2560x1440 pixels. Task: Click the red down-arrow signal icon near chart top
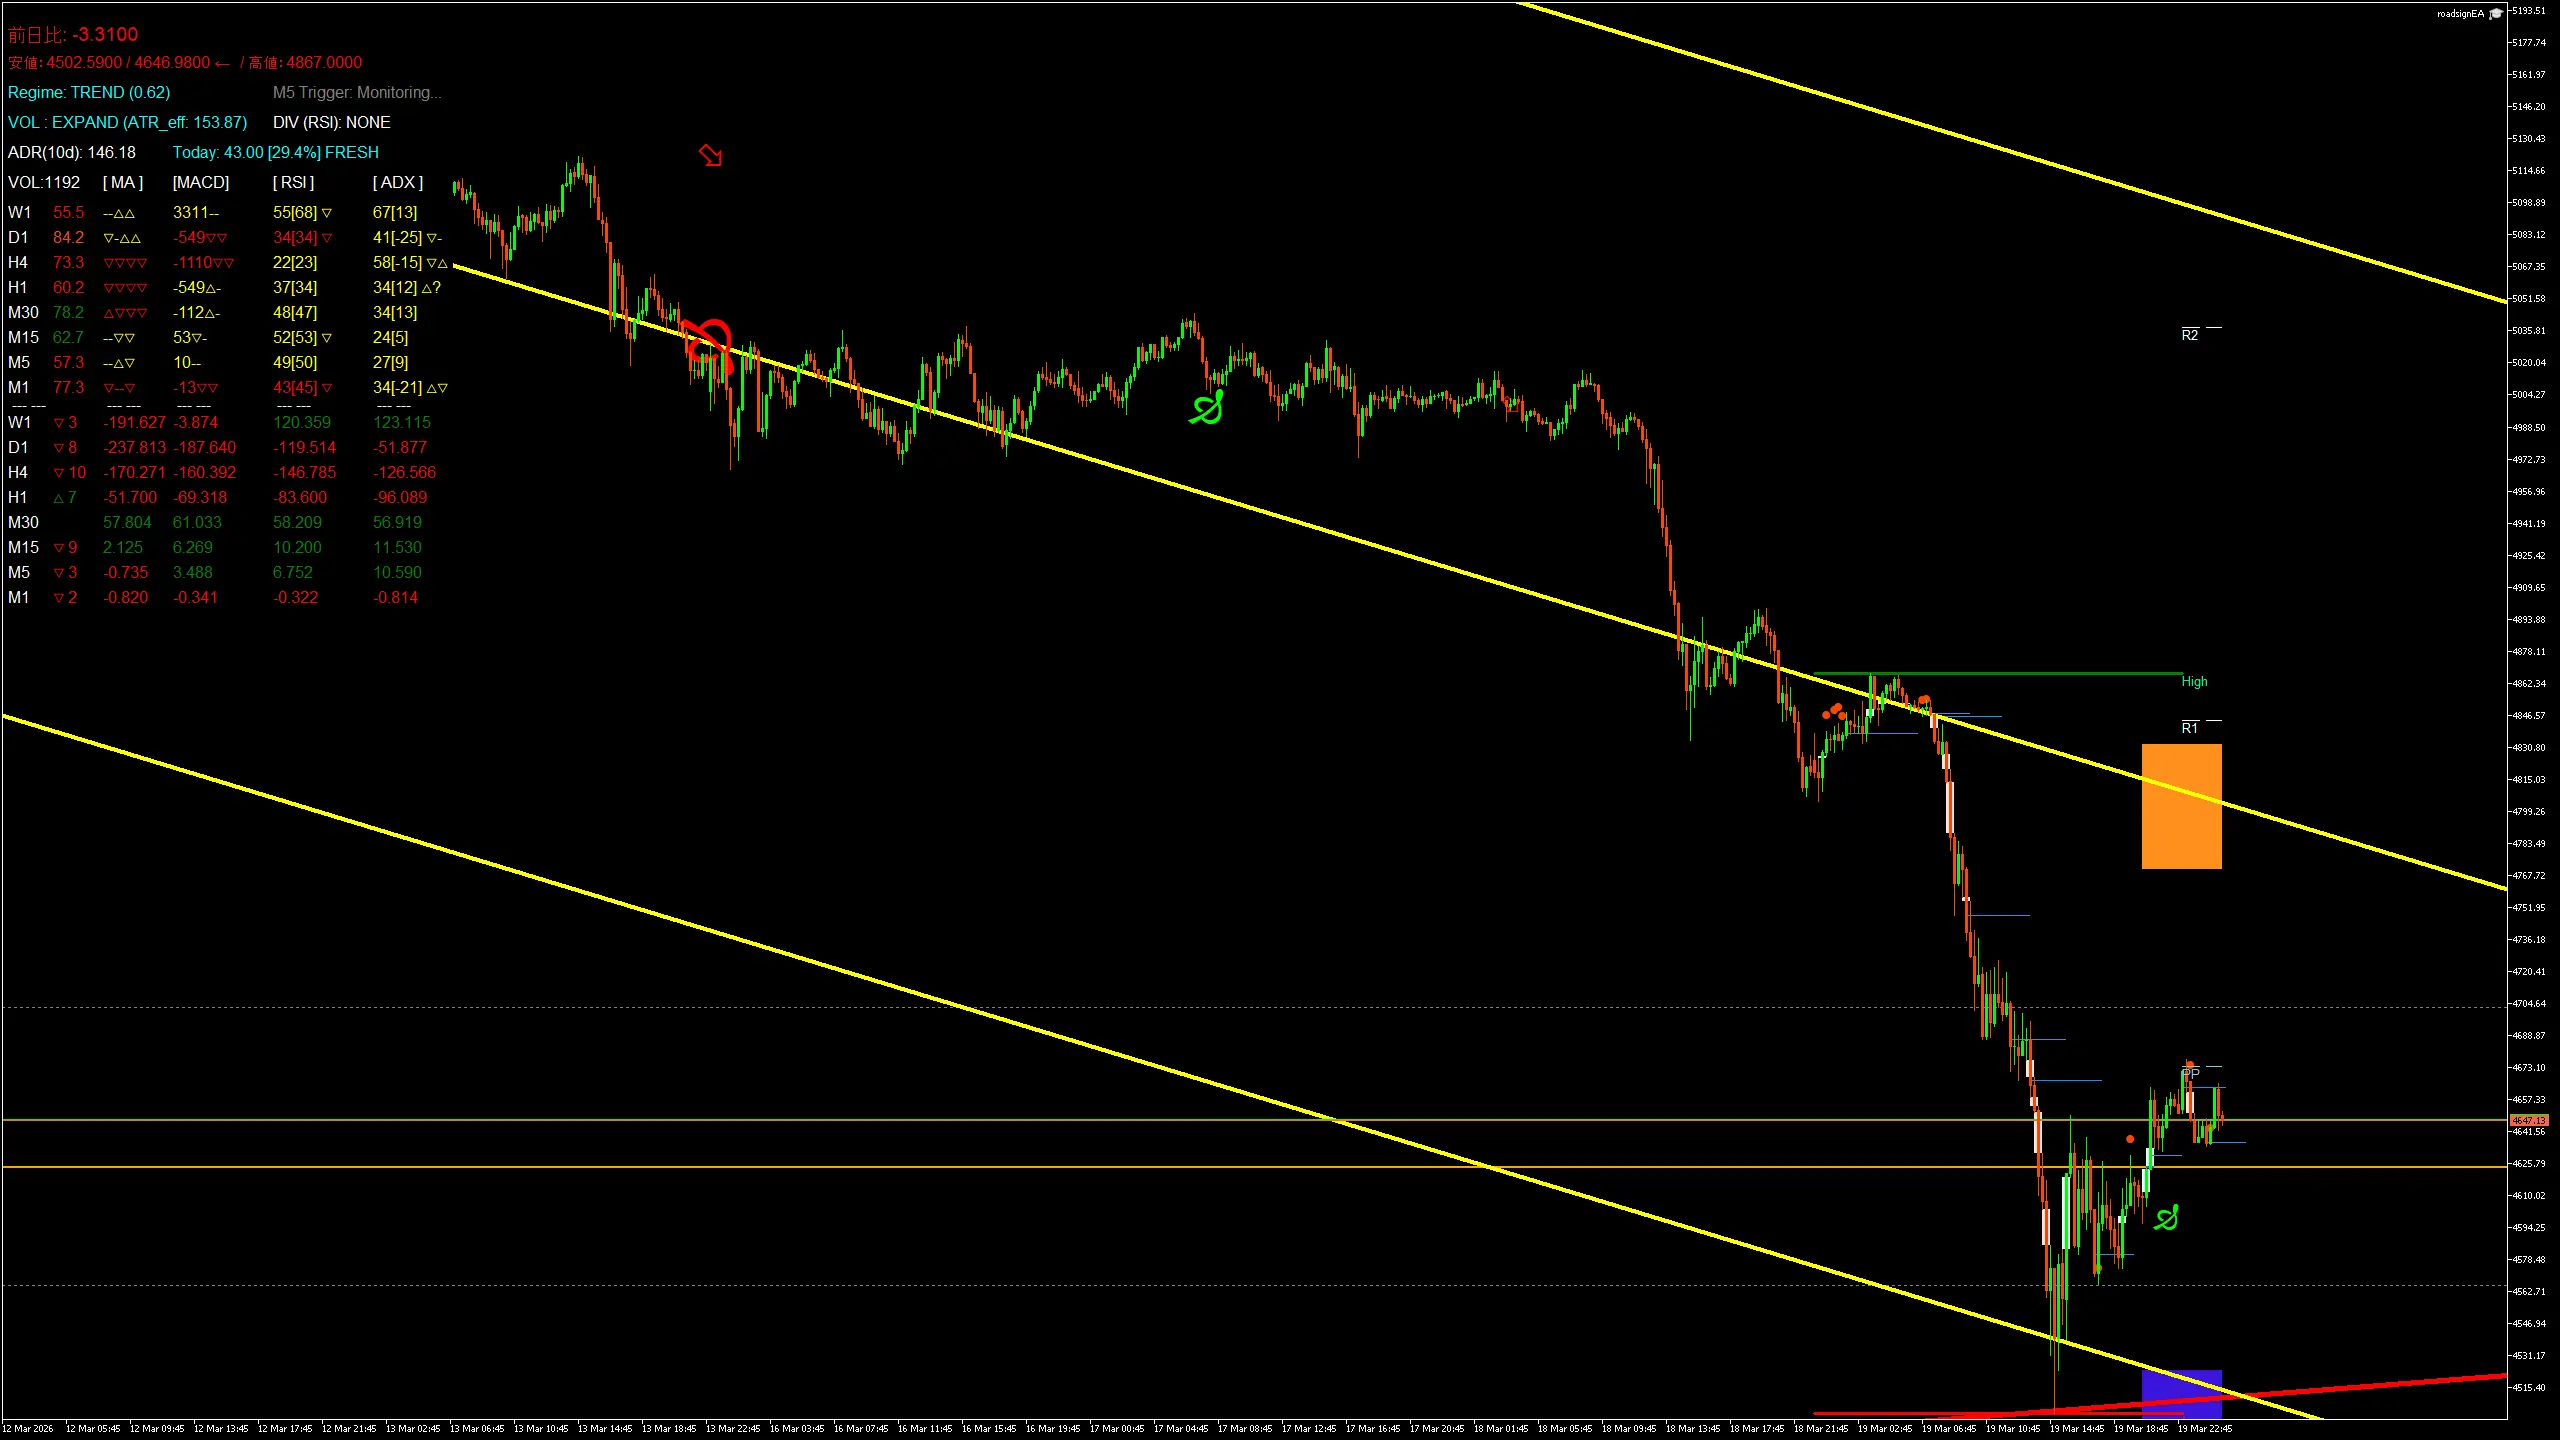[710, 157]
